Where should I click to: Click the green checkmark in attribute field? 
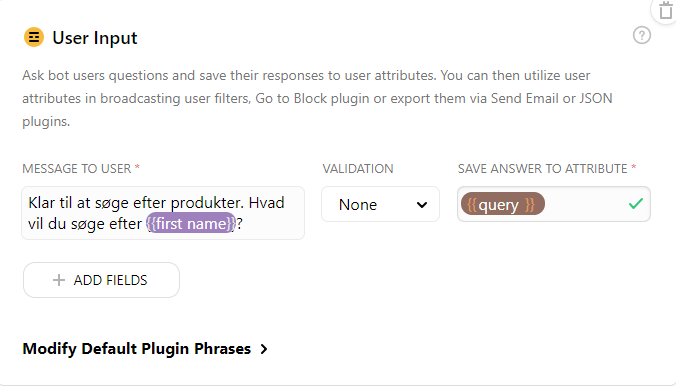coord(635,204)
